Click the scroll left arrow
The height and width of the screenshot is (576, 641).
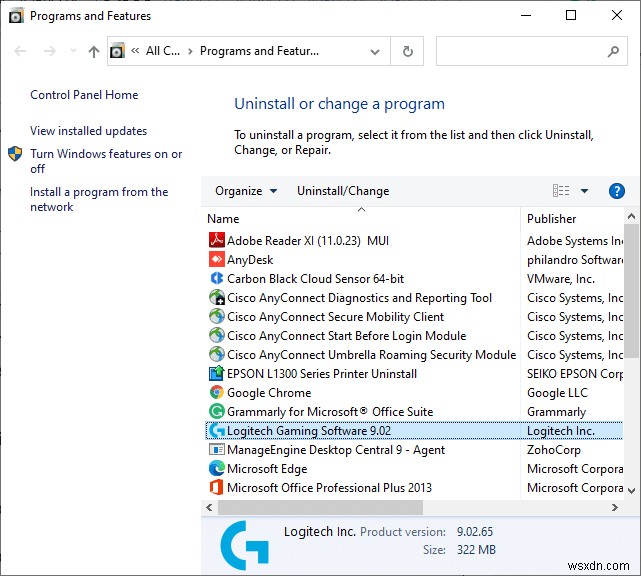pyautogui.click(x=209, y=507)
